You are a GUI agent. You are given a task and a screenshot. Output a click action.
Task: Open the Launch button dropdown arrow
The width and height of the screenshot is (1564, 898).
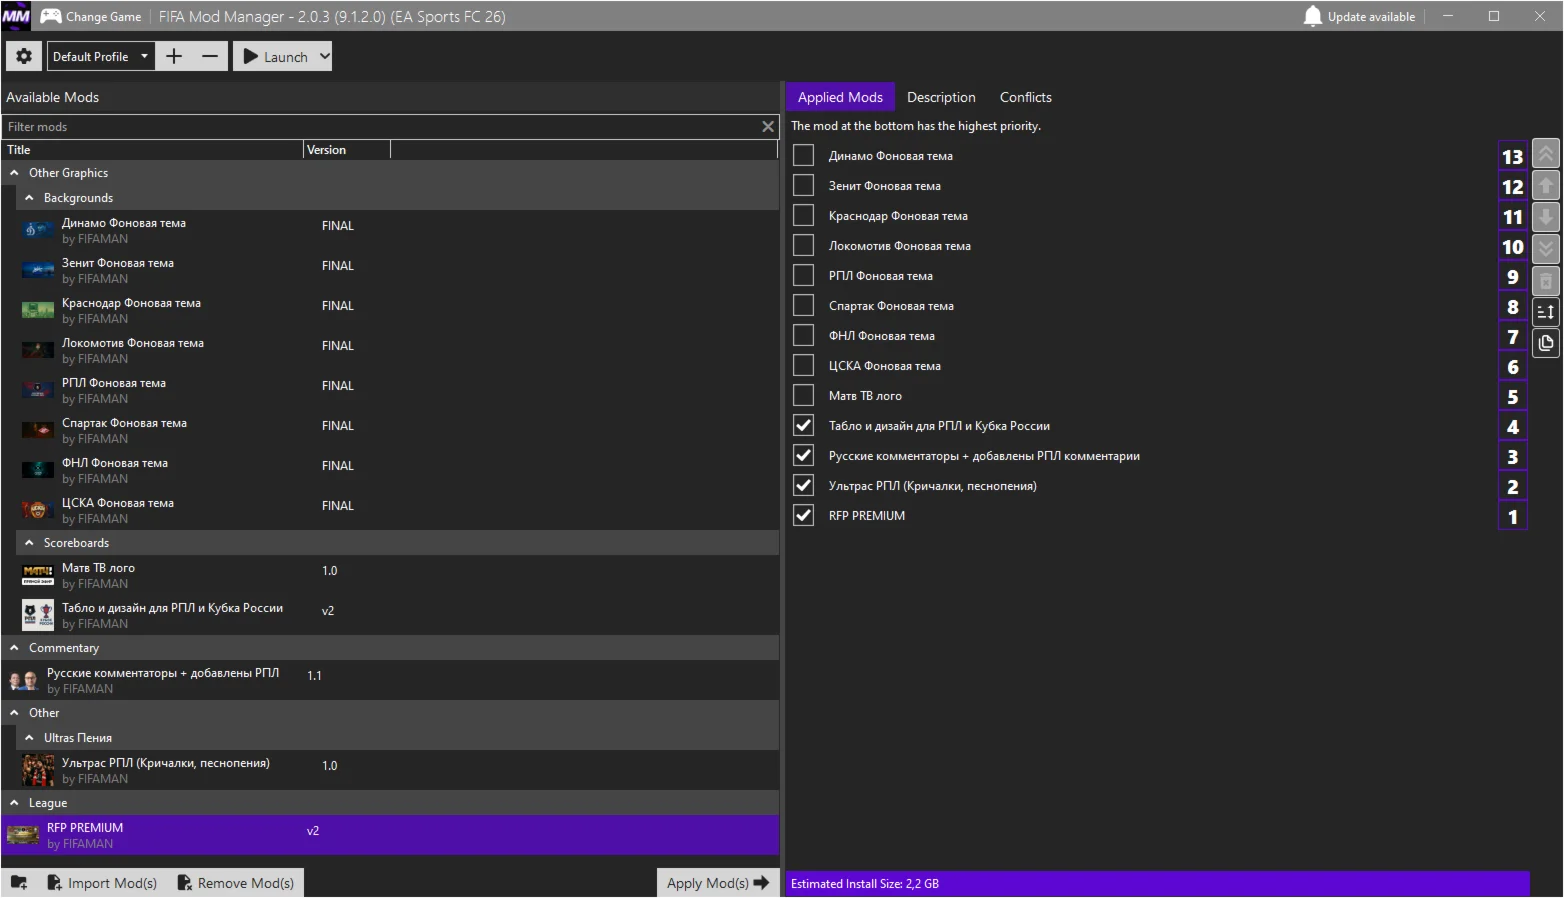click(x=324, y=57)
